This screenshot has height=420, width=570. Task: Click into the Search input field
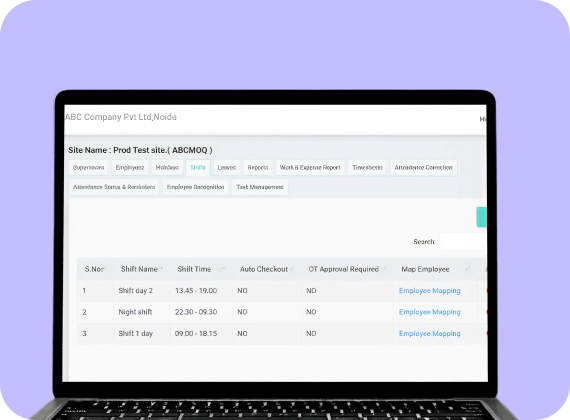click(463, 241)
